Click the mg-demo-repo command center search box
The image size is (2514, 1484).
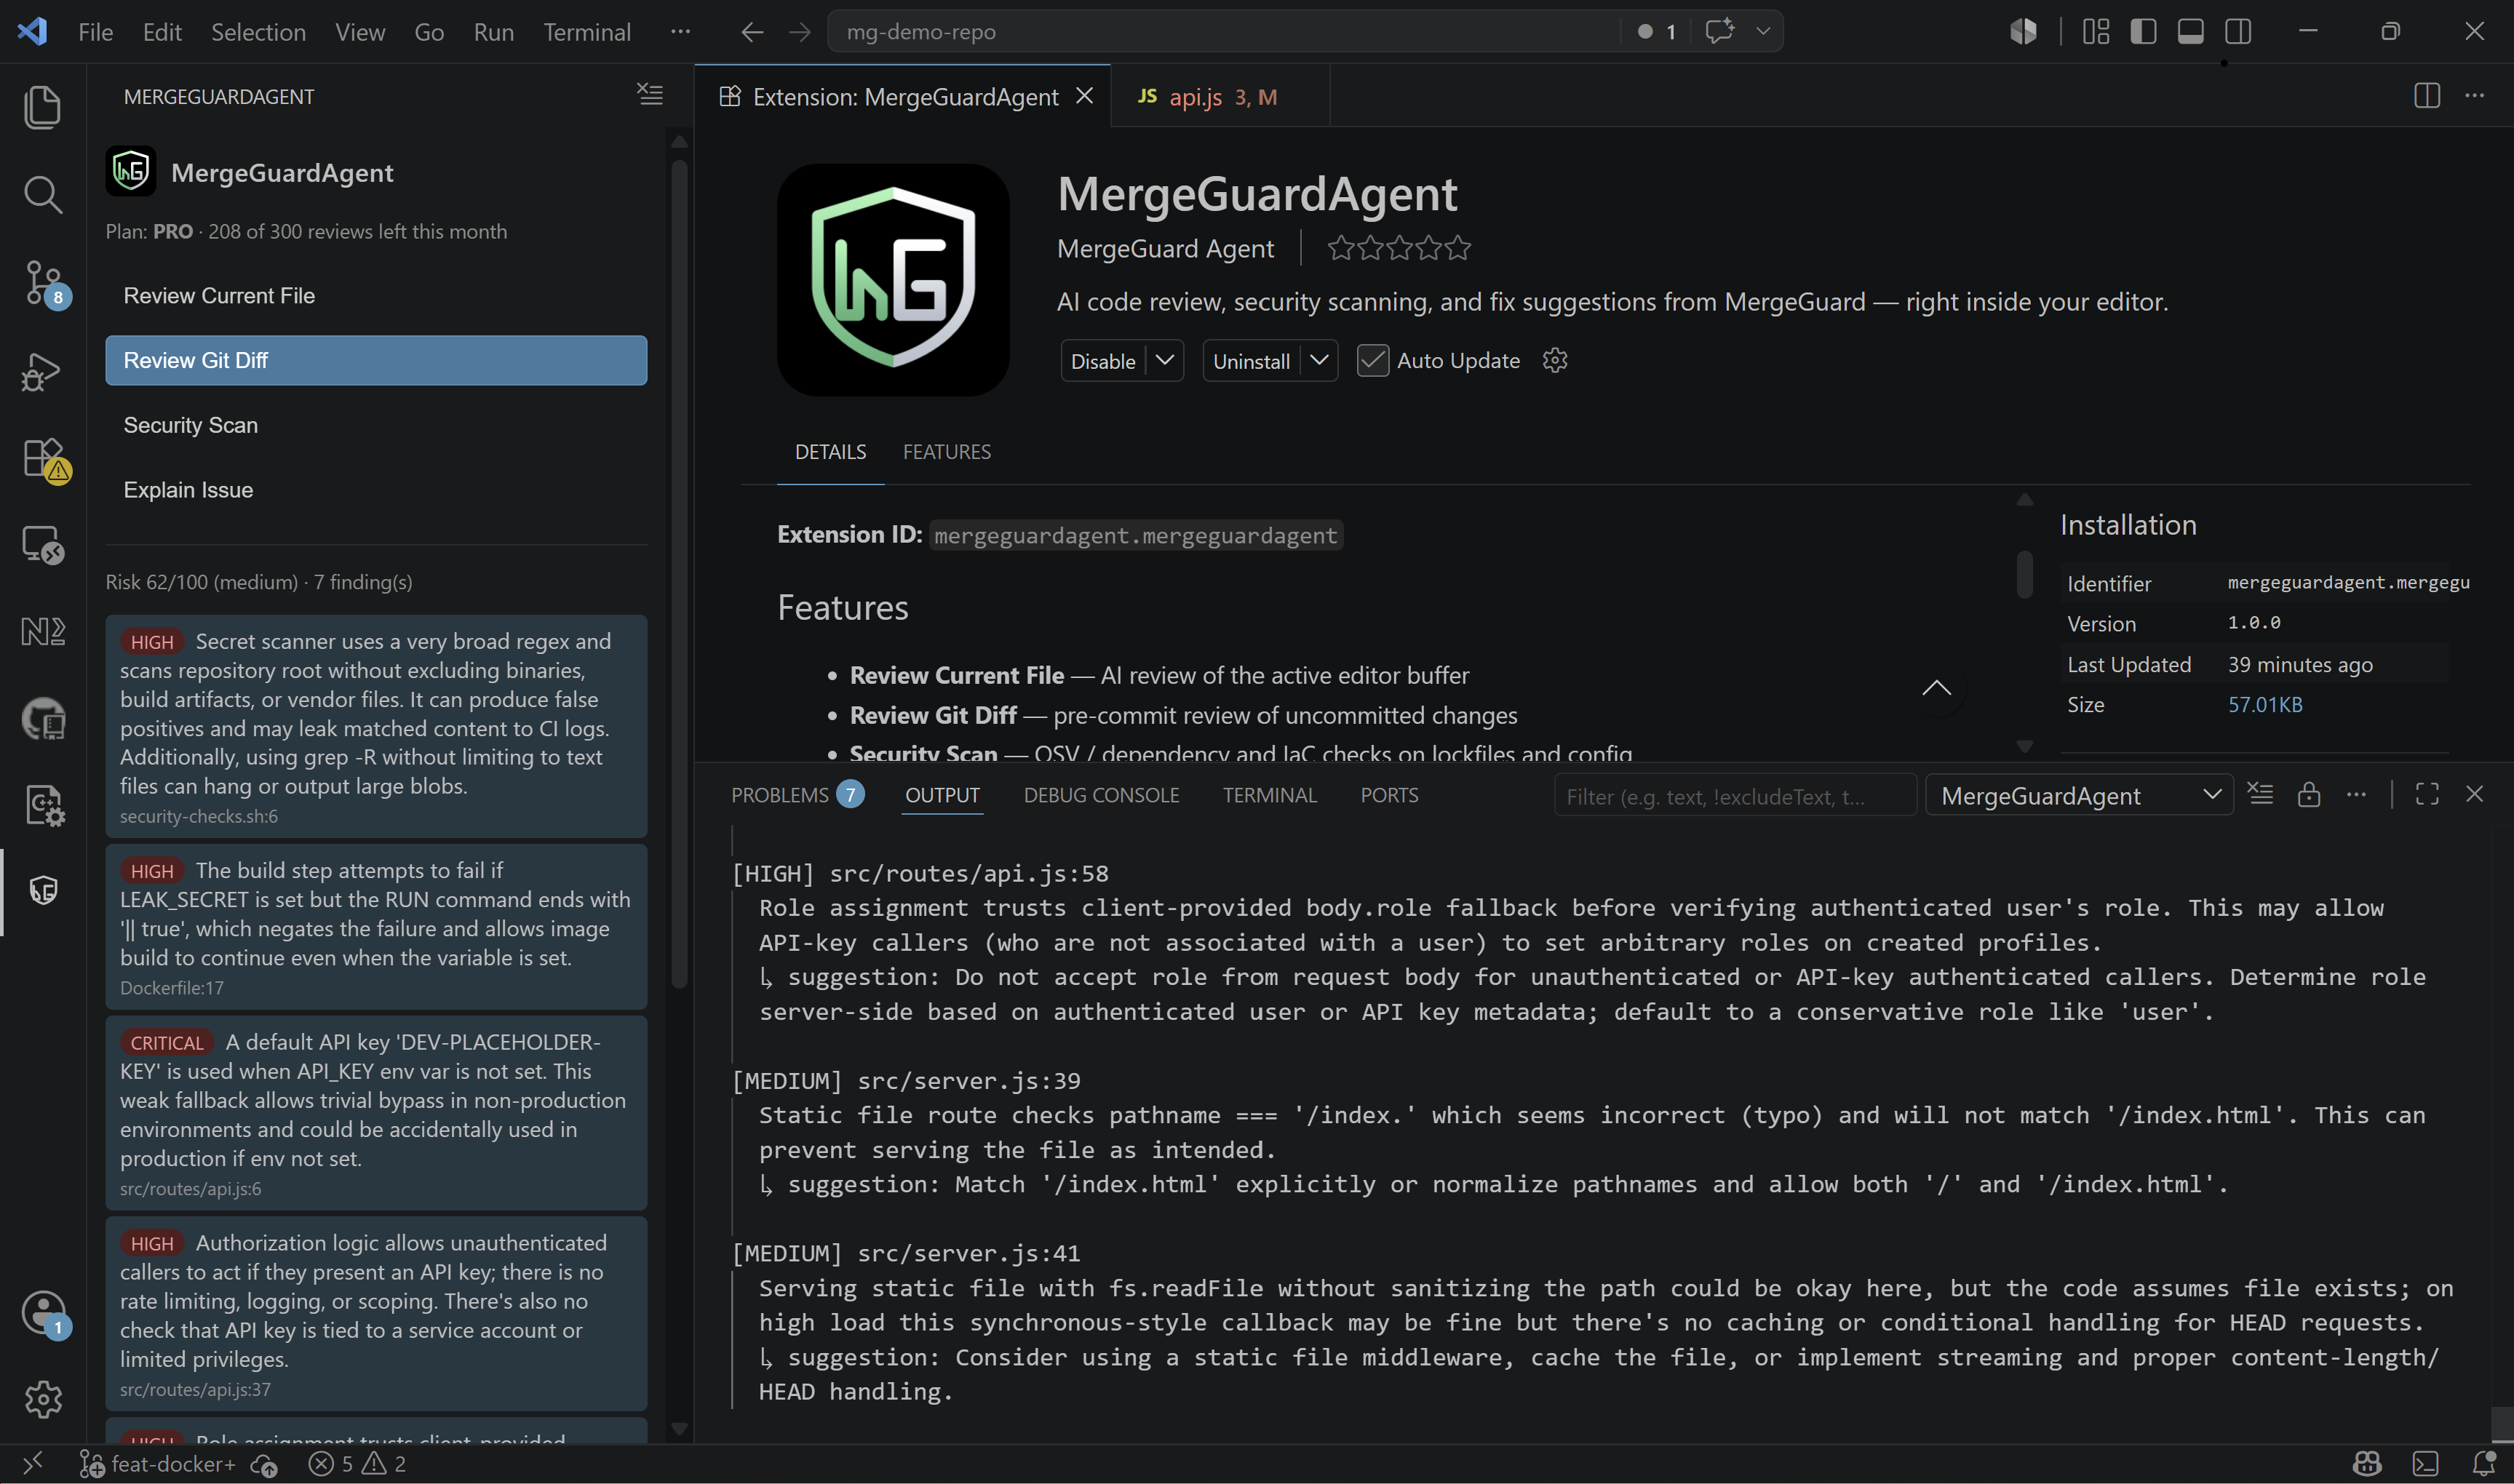pos(1223,32)
